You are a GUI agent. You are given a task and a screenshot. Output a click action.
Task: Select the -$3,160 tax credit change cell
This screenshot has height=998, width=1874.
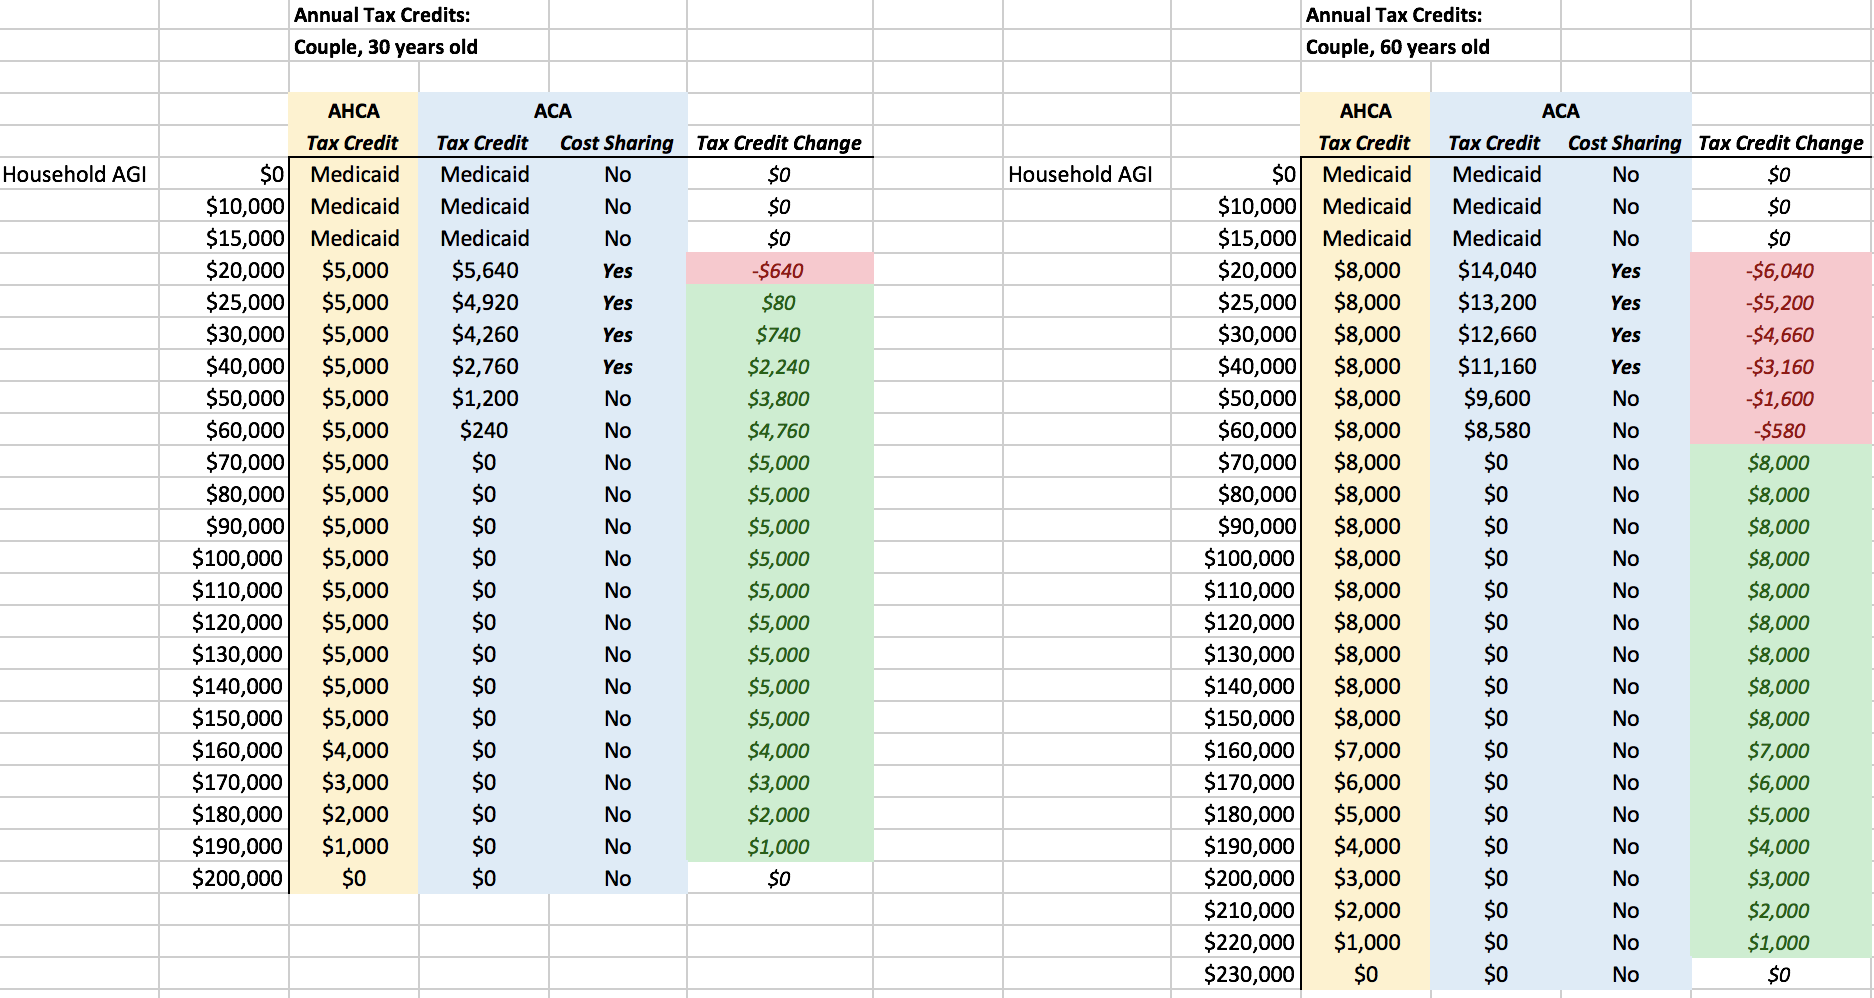(x=1779, y=367)
